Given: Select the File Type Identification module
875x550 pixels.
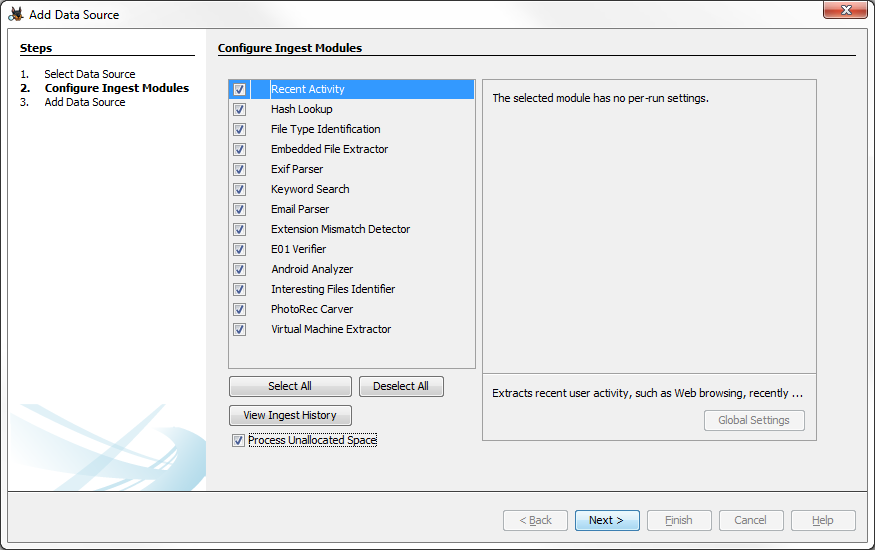Looking at the screenshot, I should coord(325,130).
